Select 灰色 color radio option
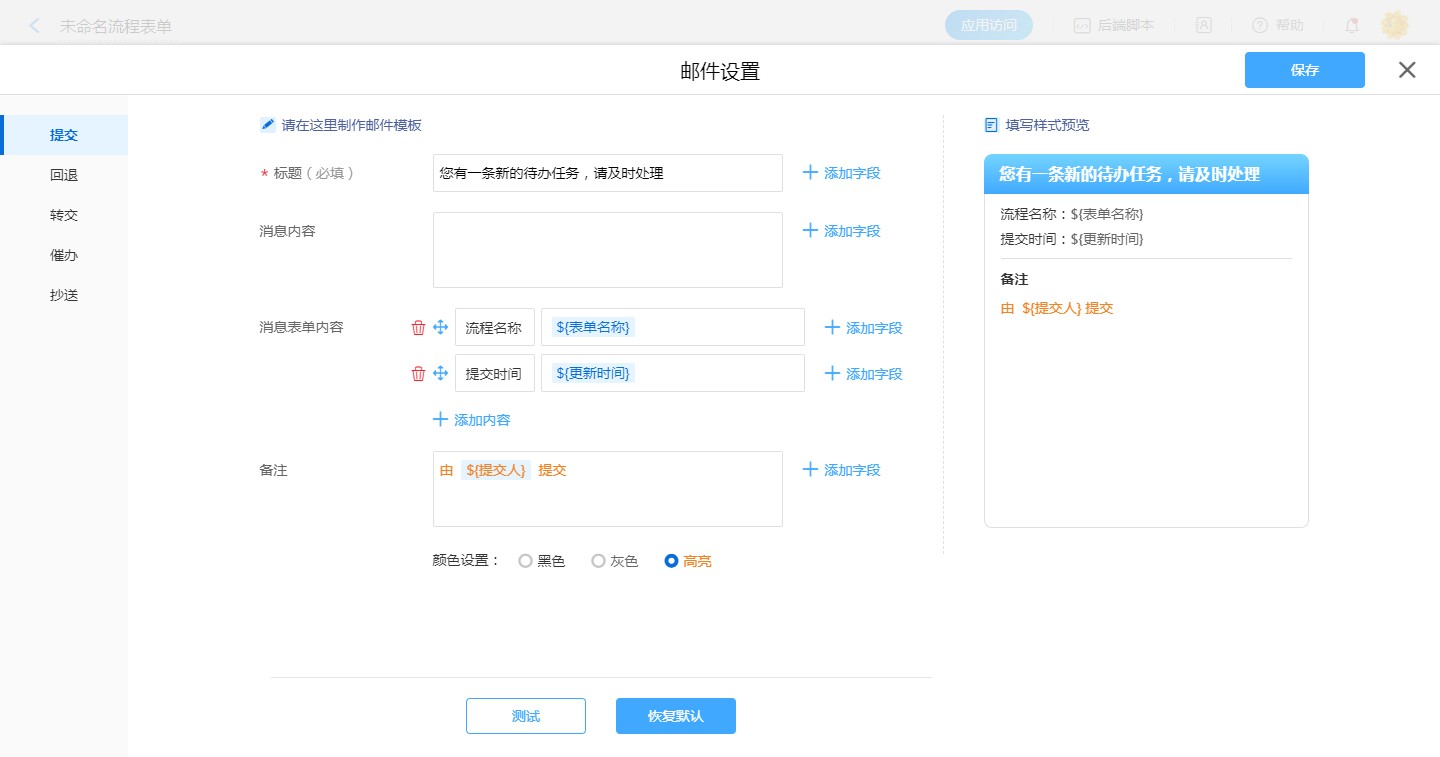The height and width of the screenshot is (757, 1440). (599, 562)
